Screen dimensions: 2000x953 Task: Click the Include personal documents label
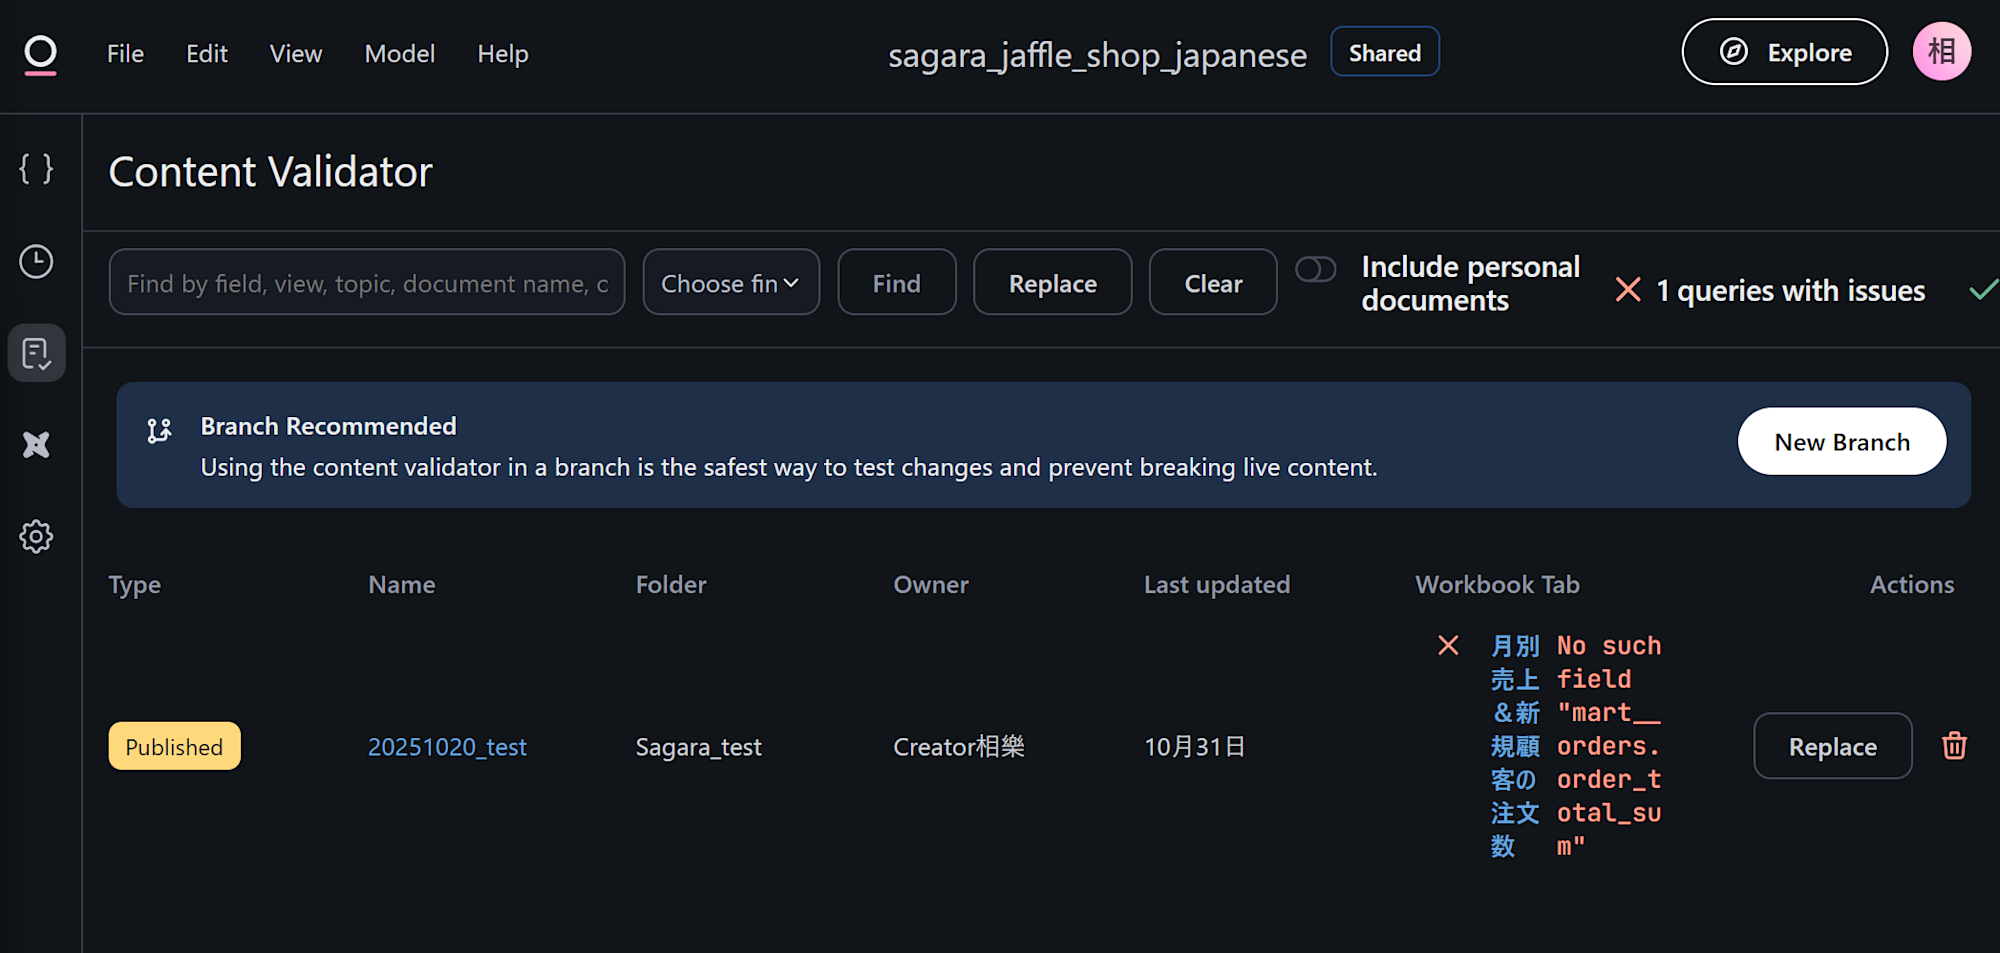1470,284
